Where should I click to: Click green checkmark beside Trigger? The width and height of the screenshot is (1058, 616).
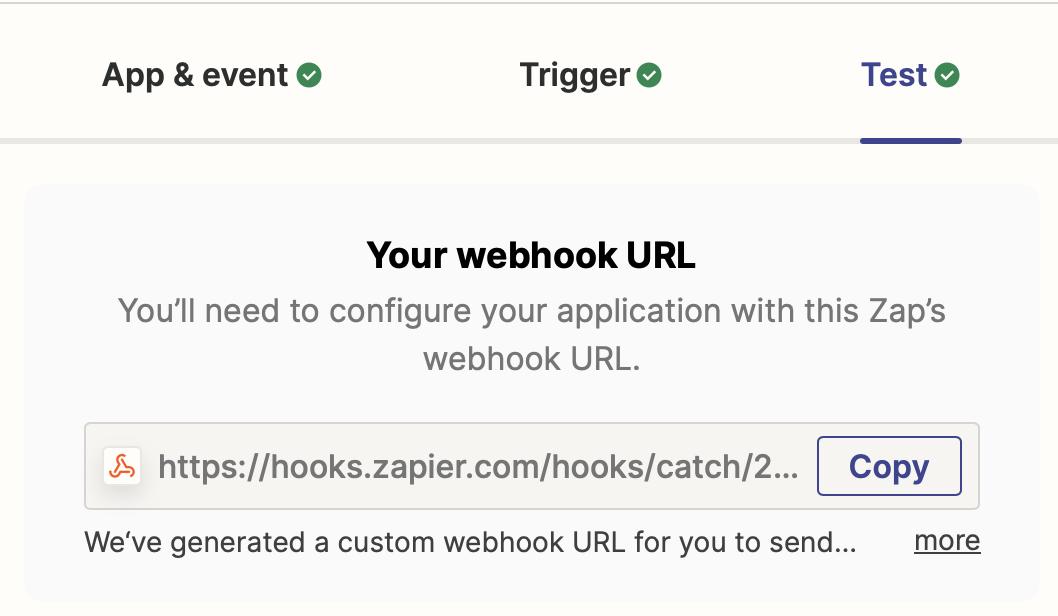coord(649,75)
